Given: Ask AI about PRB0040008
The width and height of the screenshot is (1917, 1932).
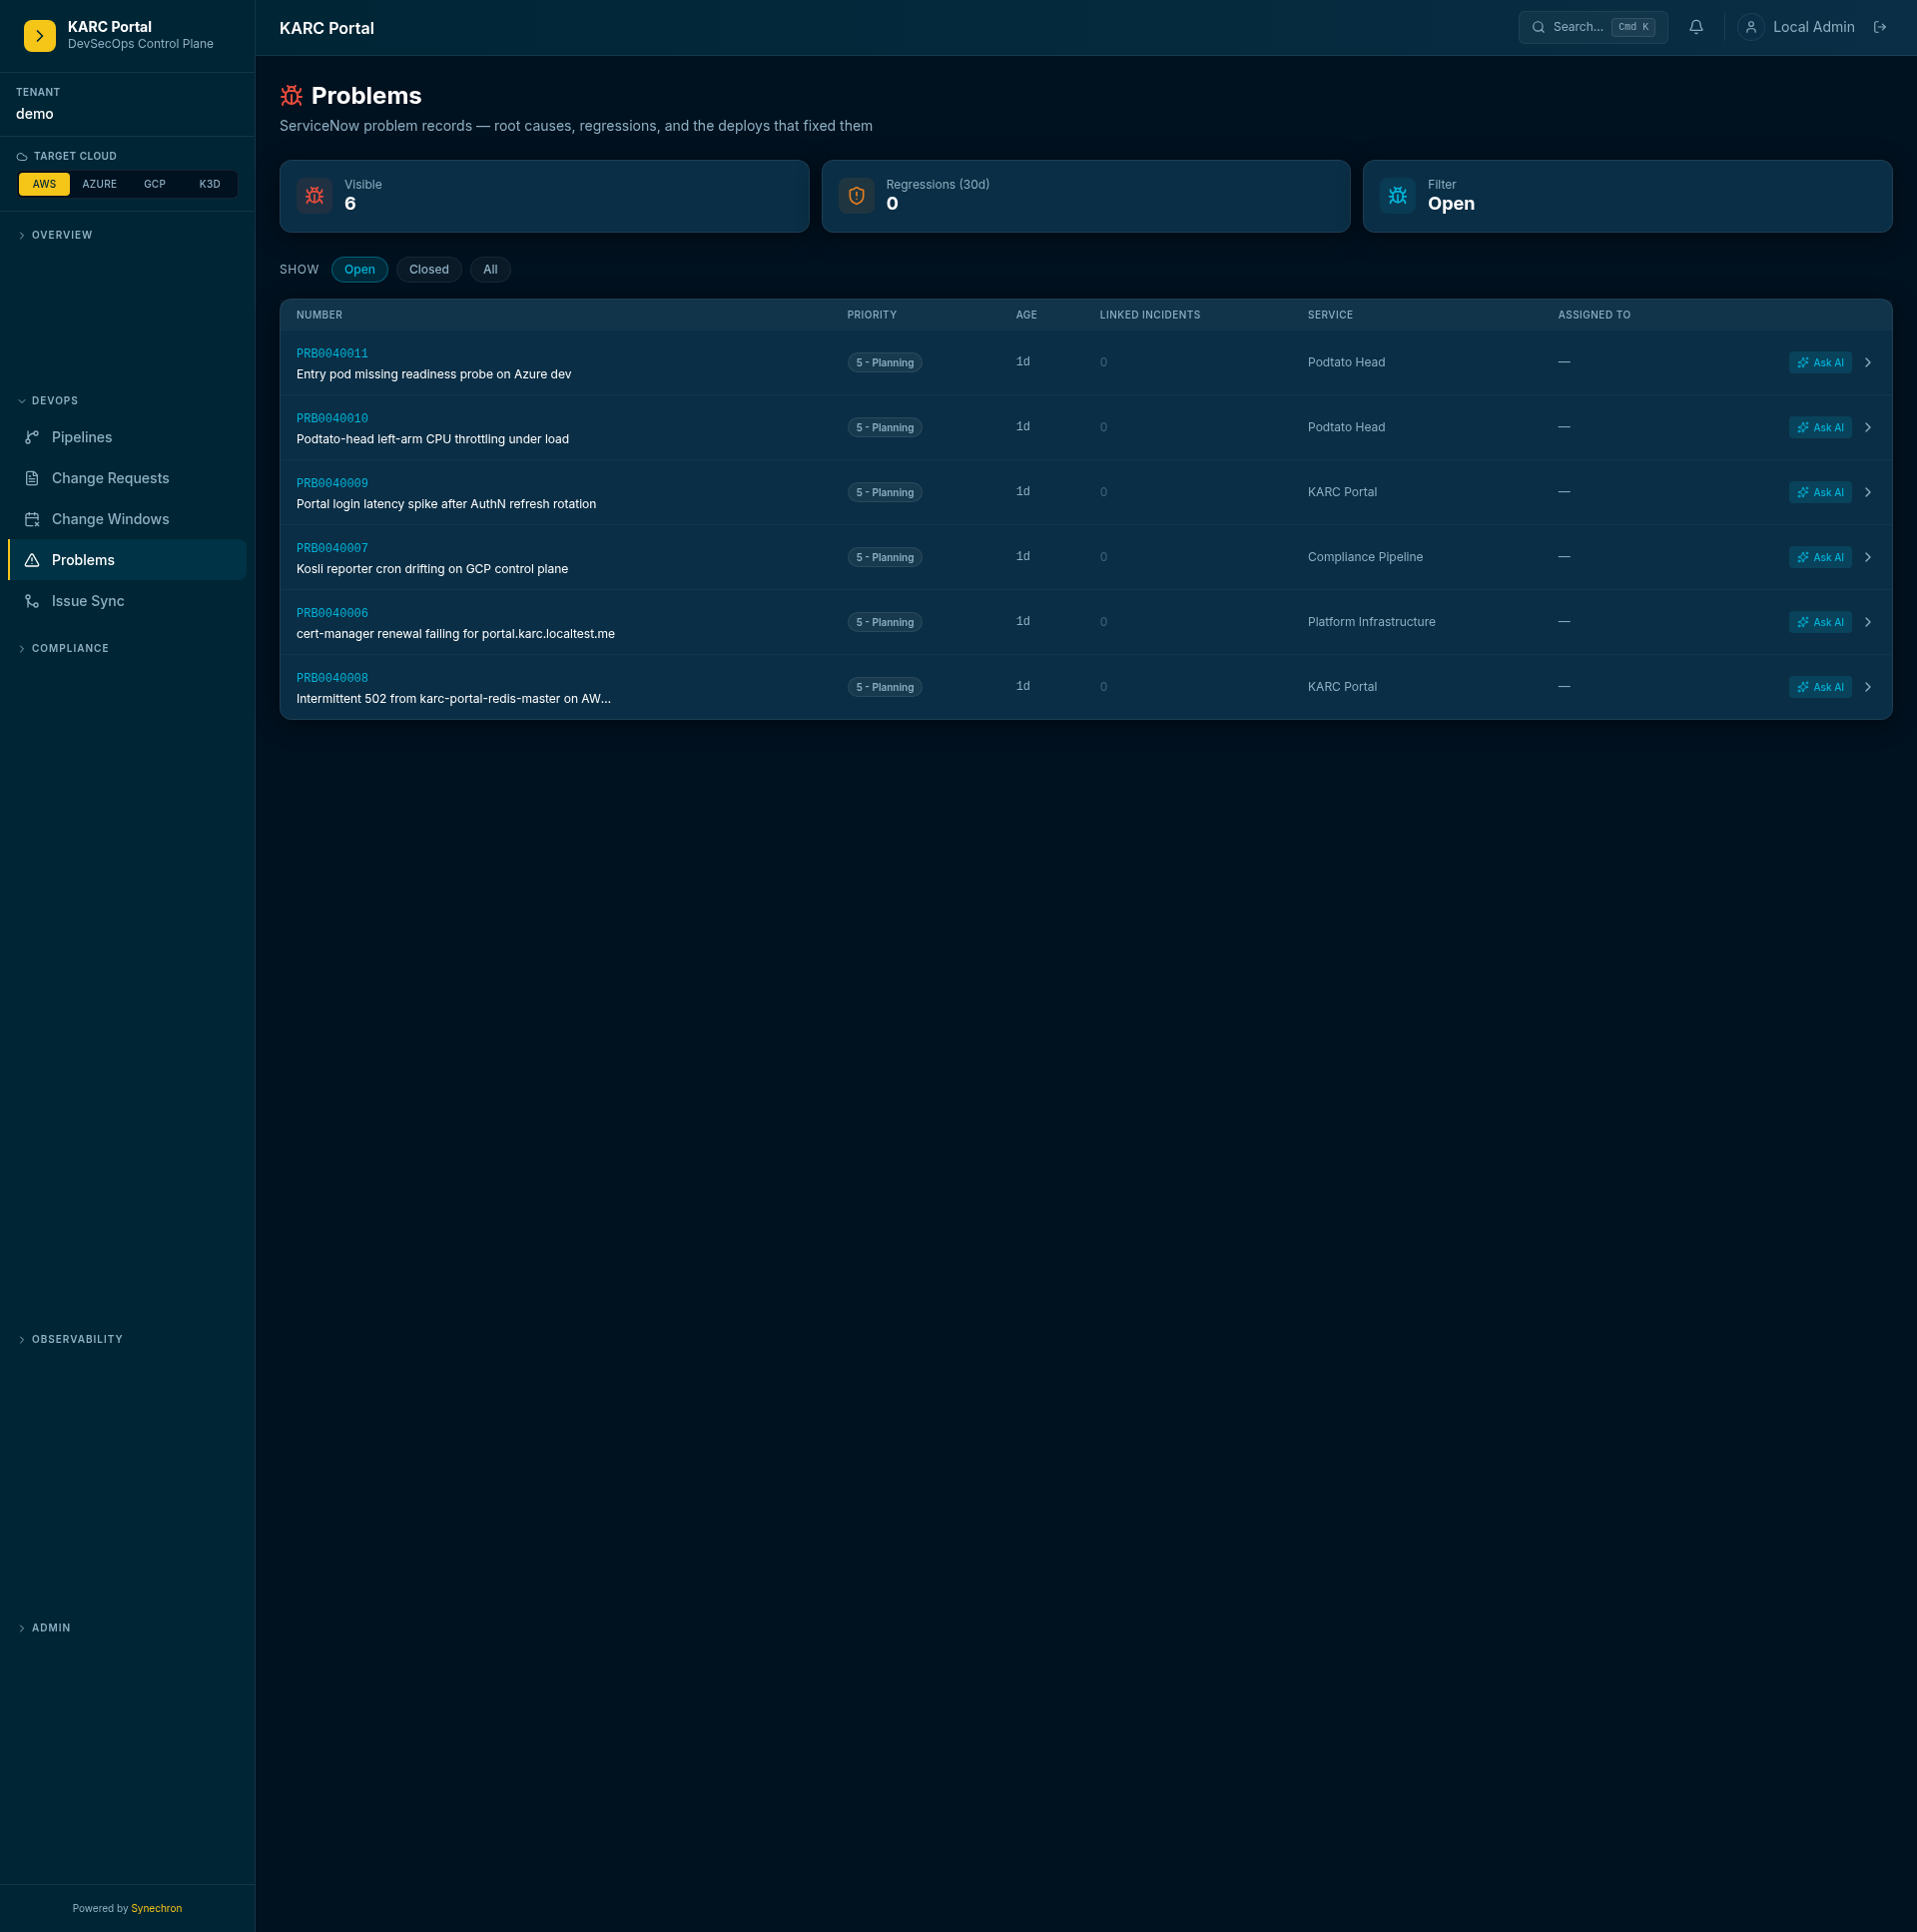Looking at the screenshot, I should point(1819,688).
